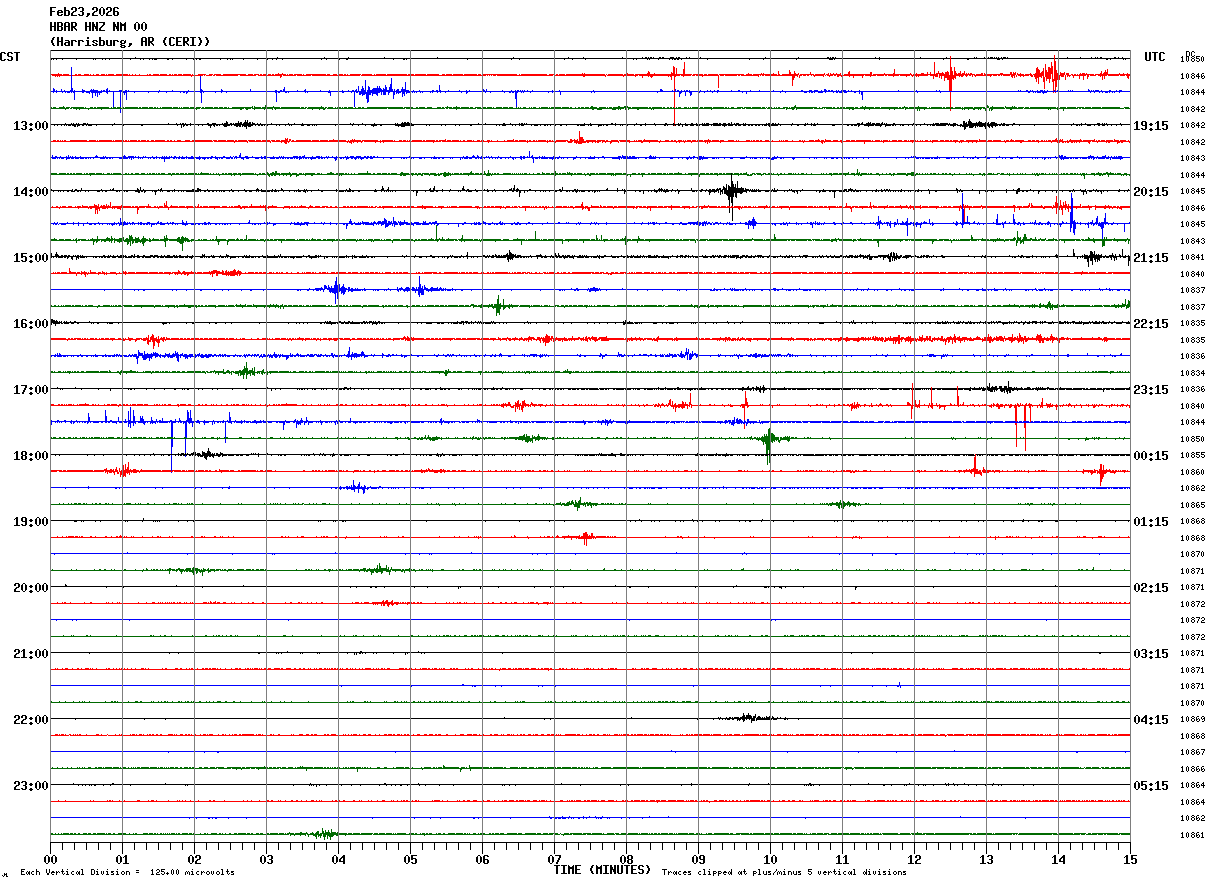This screenshot has height=886, width=1210.
Task: Click DC value 10855 beside 00:15
Action: pyautogui.click(x=1192, y=455)
